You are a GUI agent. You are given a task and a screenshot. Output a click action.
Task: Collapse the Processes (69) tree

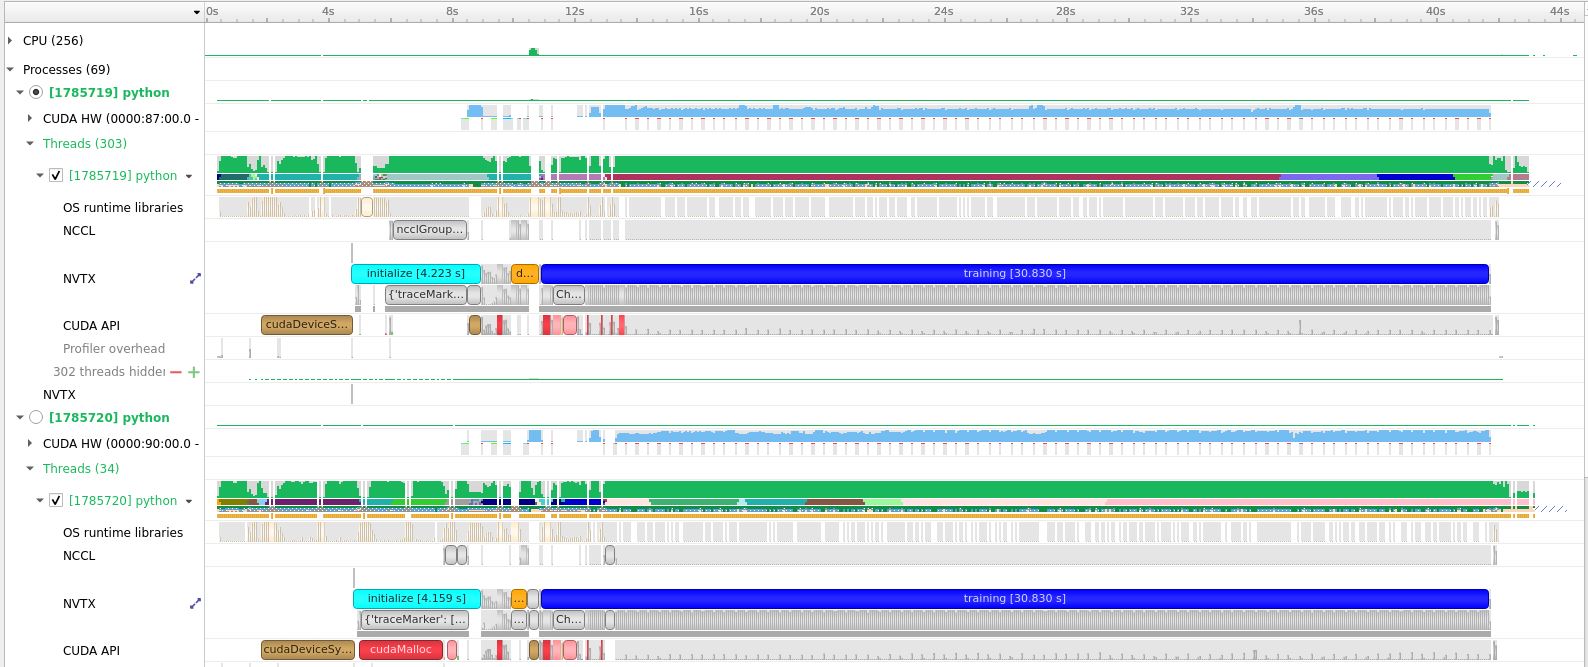point(10,70)
